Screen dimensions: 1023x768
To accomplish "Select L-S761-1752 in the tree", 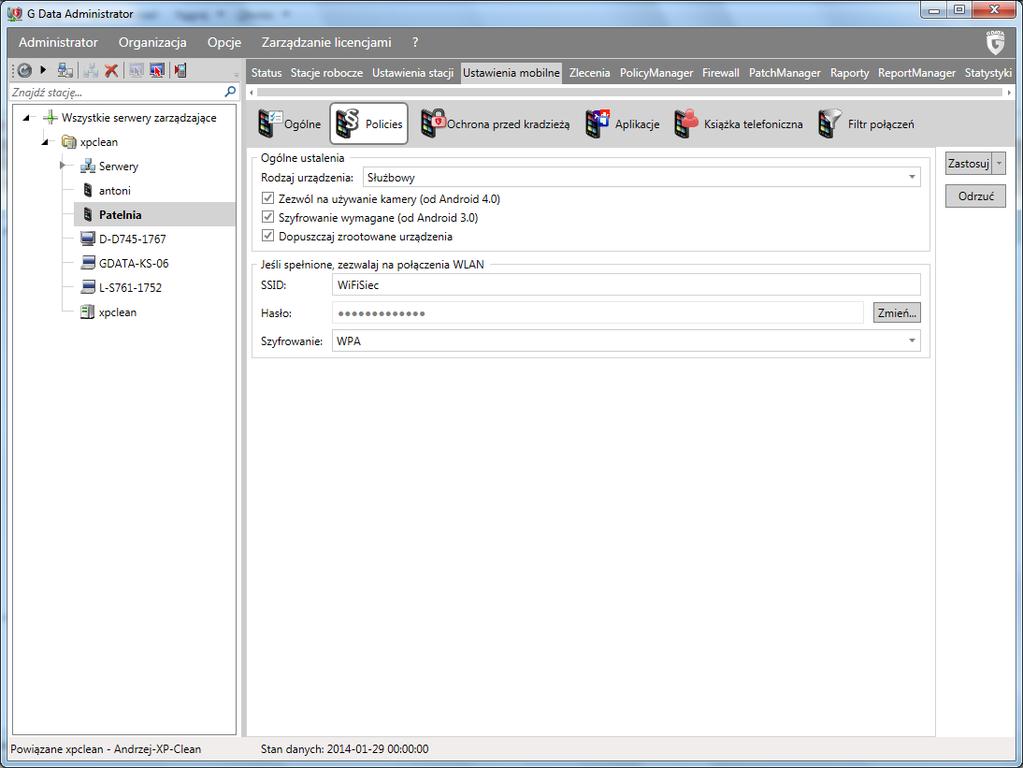I will (130, 287).
